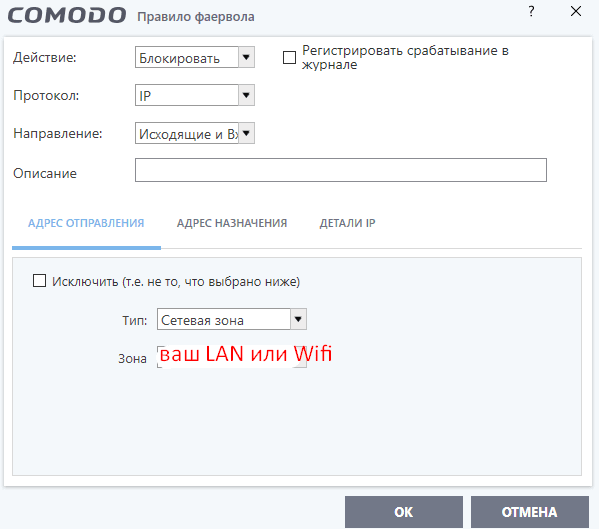The width and height of the screenshot is (599, 529).
Task: Click the IP protocol field
Action: tap(187, 95)
